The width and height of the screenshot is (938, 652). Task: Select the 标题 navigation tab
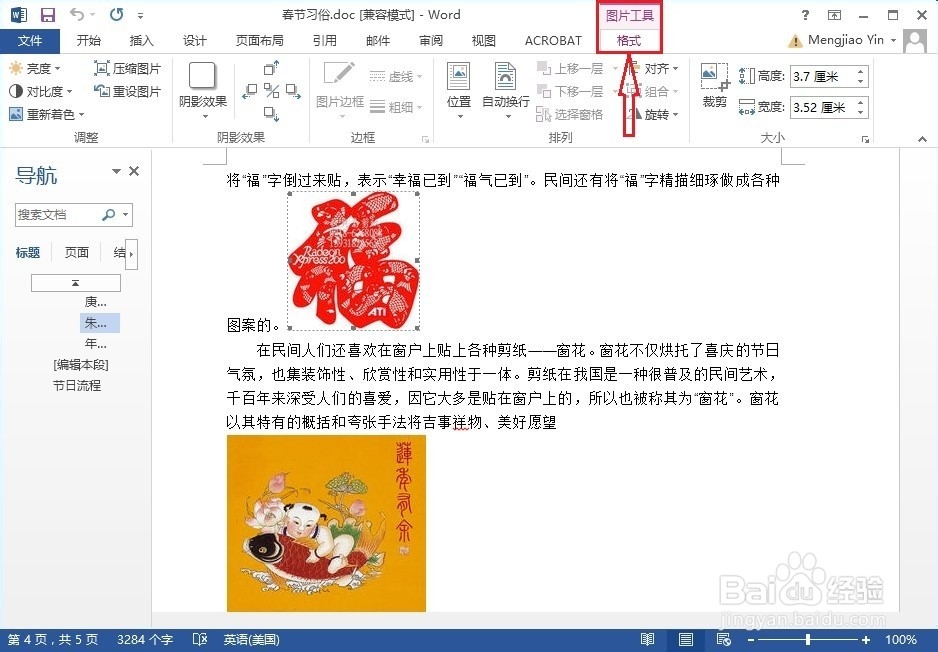click(x=28, y=252)
